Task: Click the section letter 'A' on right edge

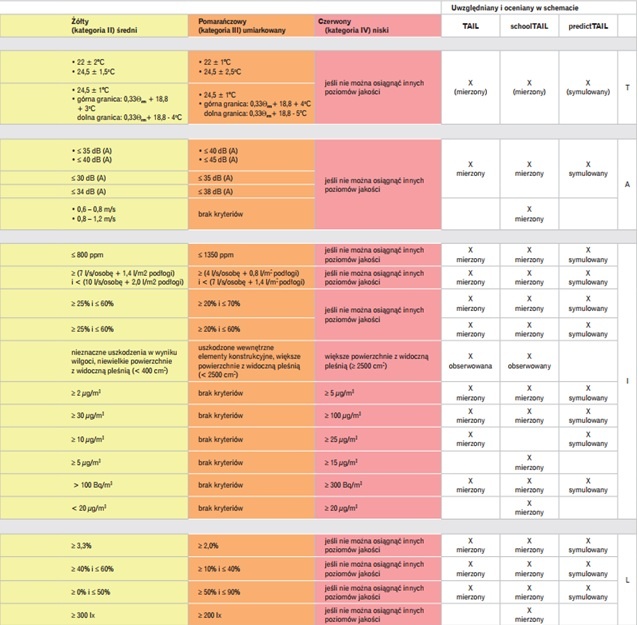Action: point(627,185)
